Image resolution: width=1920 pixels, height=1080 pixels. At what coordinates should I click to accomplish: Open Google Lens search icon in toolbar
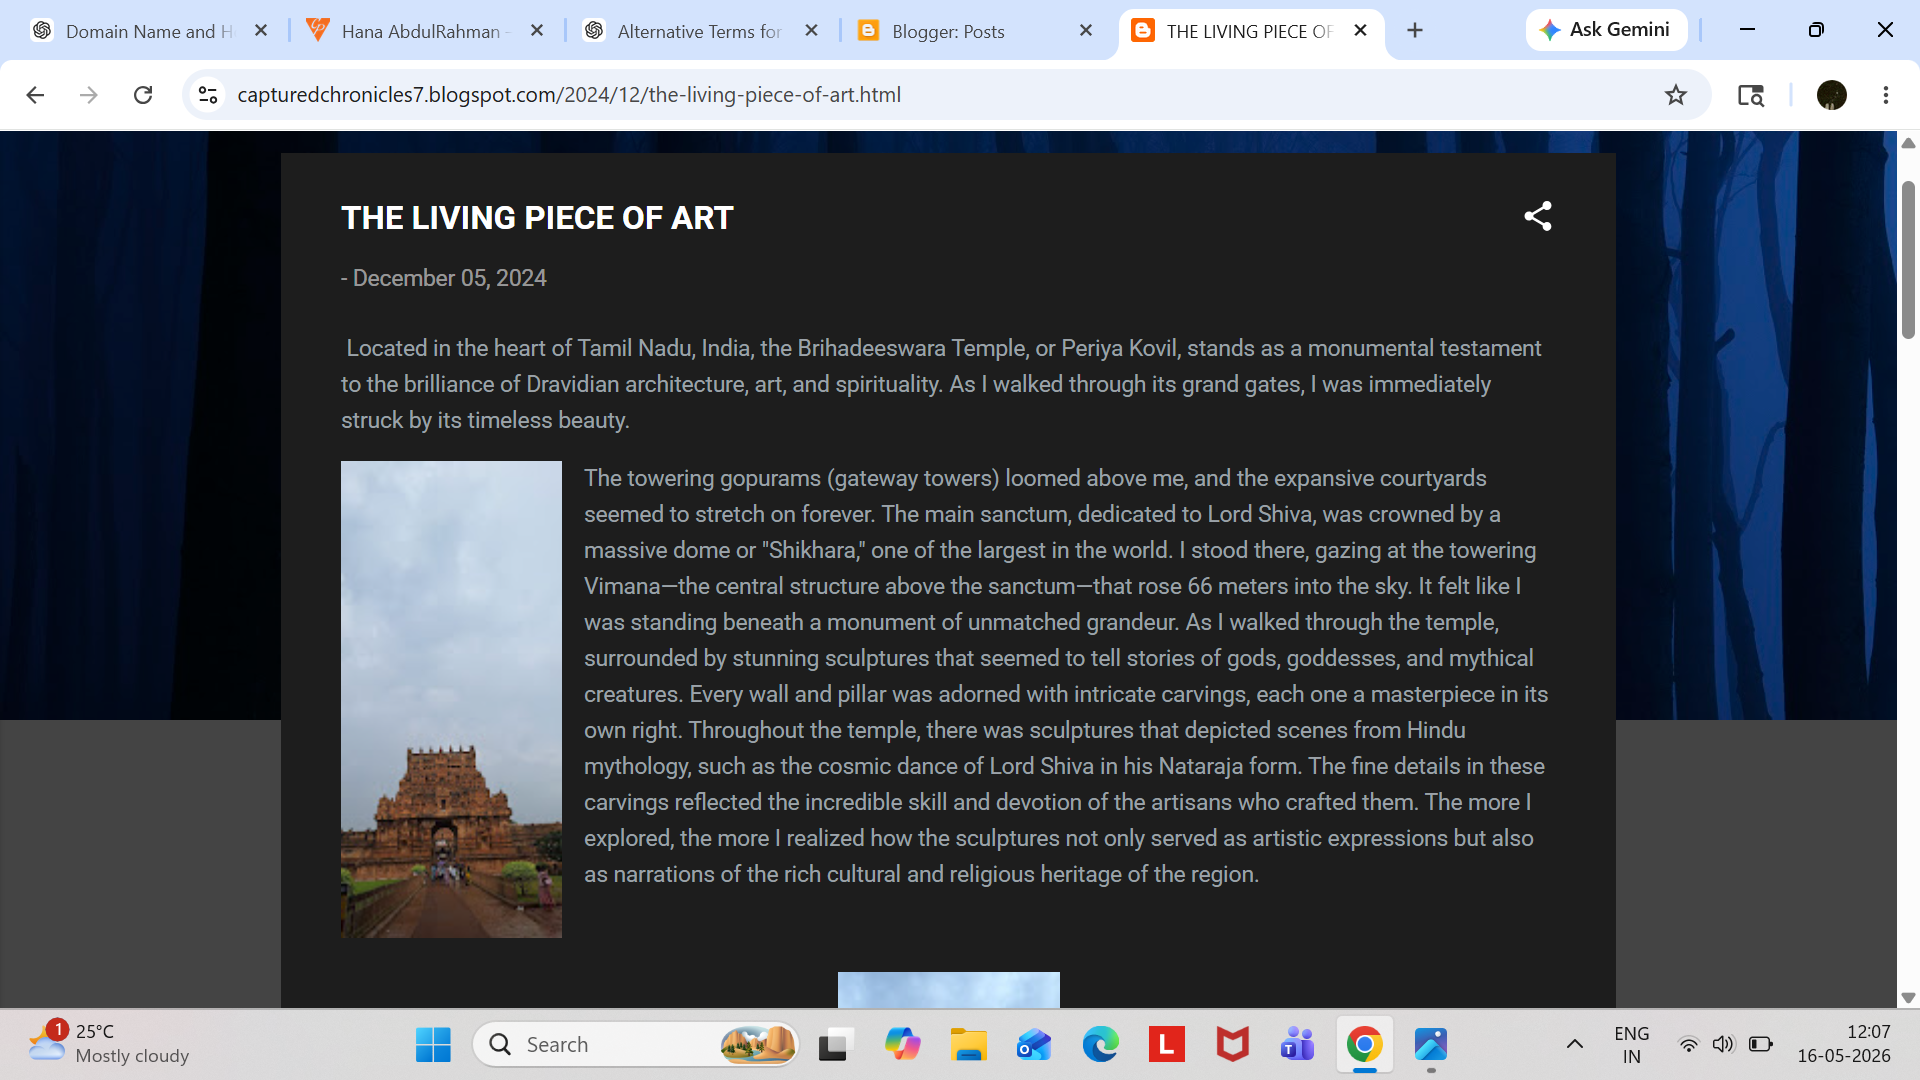[1751, 95]
